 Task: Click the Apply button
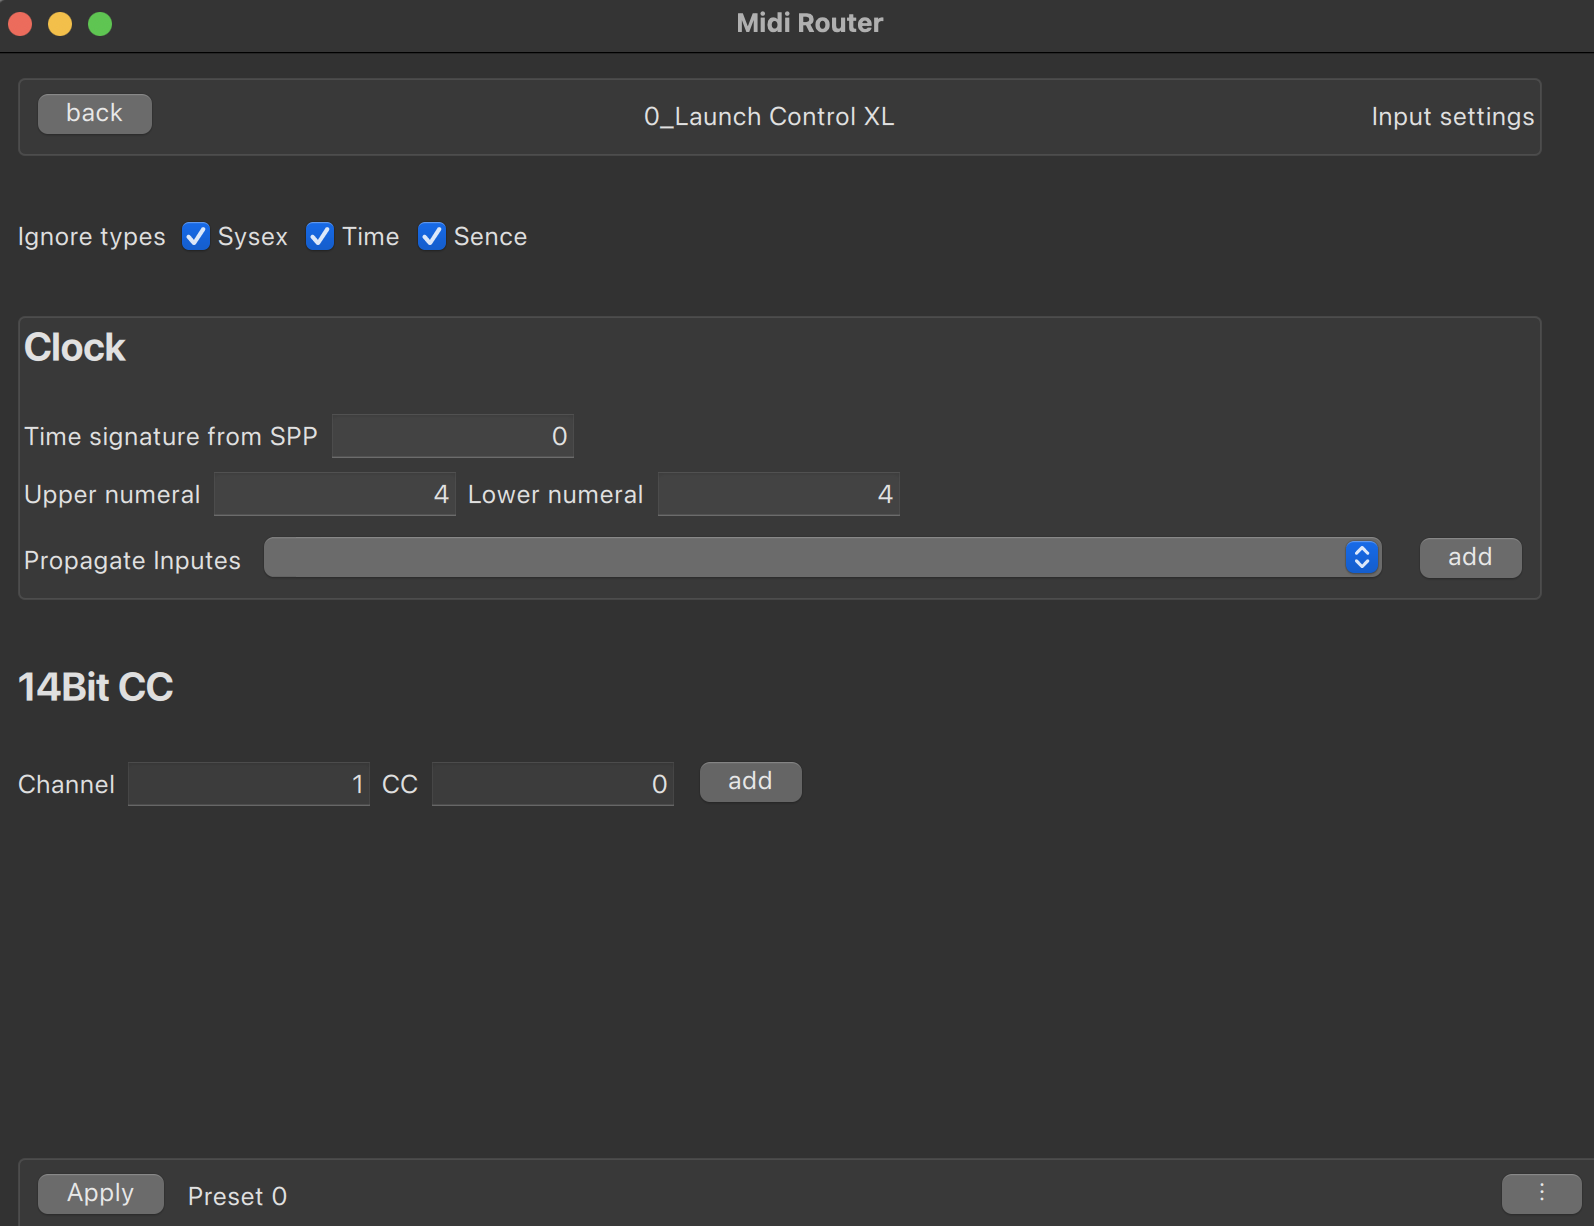[101, 1193]
